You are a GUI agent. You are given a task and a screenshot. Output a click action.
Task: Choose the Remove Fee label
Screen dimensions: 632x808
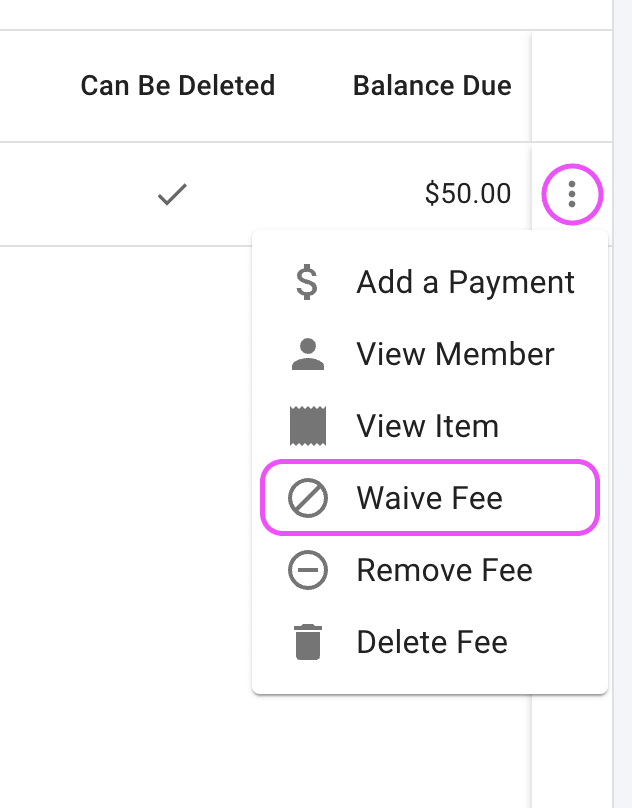(x=444, y=570)
